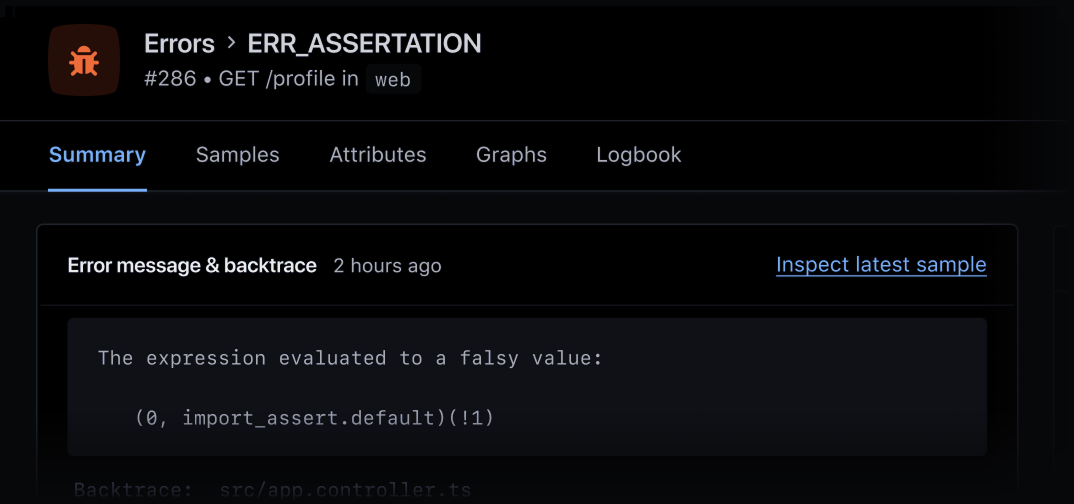1074x504 pixels.
Task: Click the breadcrumb chevron after Errors
Action: tap(232, 43)
